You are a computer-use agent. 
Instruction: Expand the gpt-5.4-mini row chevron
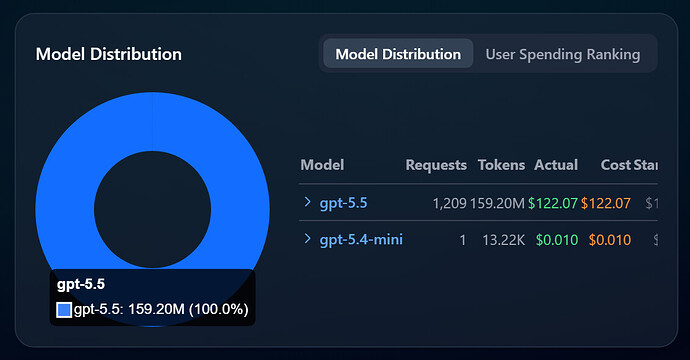pos(307,239)
